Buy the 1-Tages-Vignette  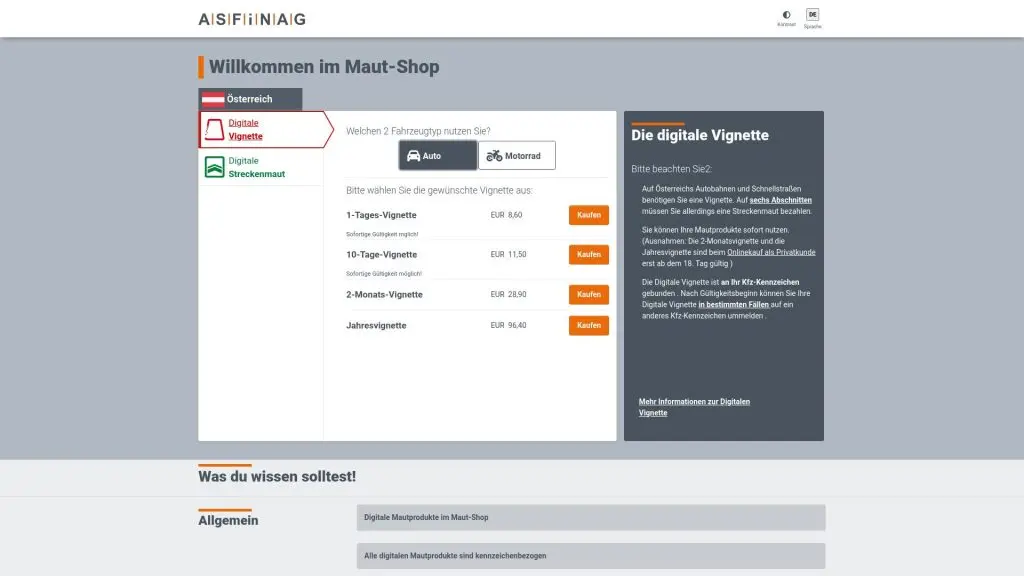click(x=588, y=215)
